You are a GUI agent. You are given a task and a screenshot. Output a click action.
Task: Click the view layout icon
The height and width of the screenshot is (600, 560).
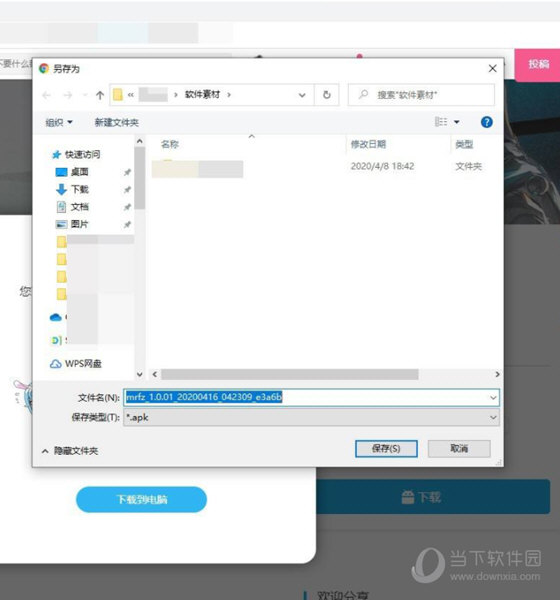pyautogui.click(x=441, y=122)
